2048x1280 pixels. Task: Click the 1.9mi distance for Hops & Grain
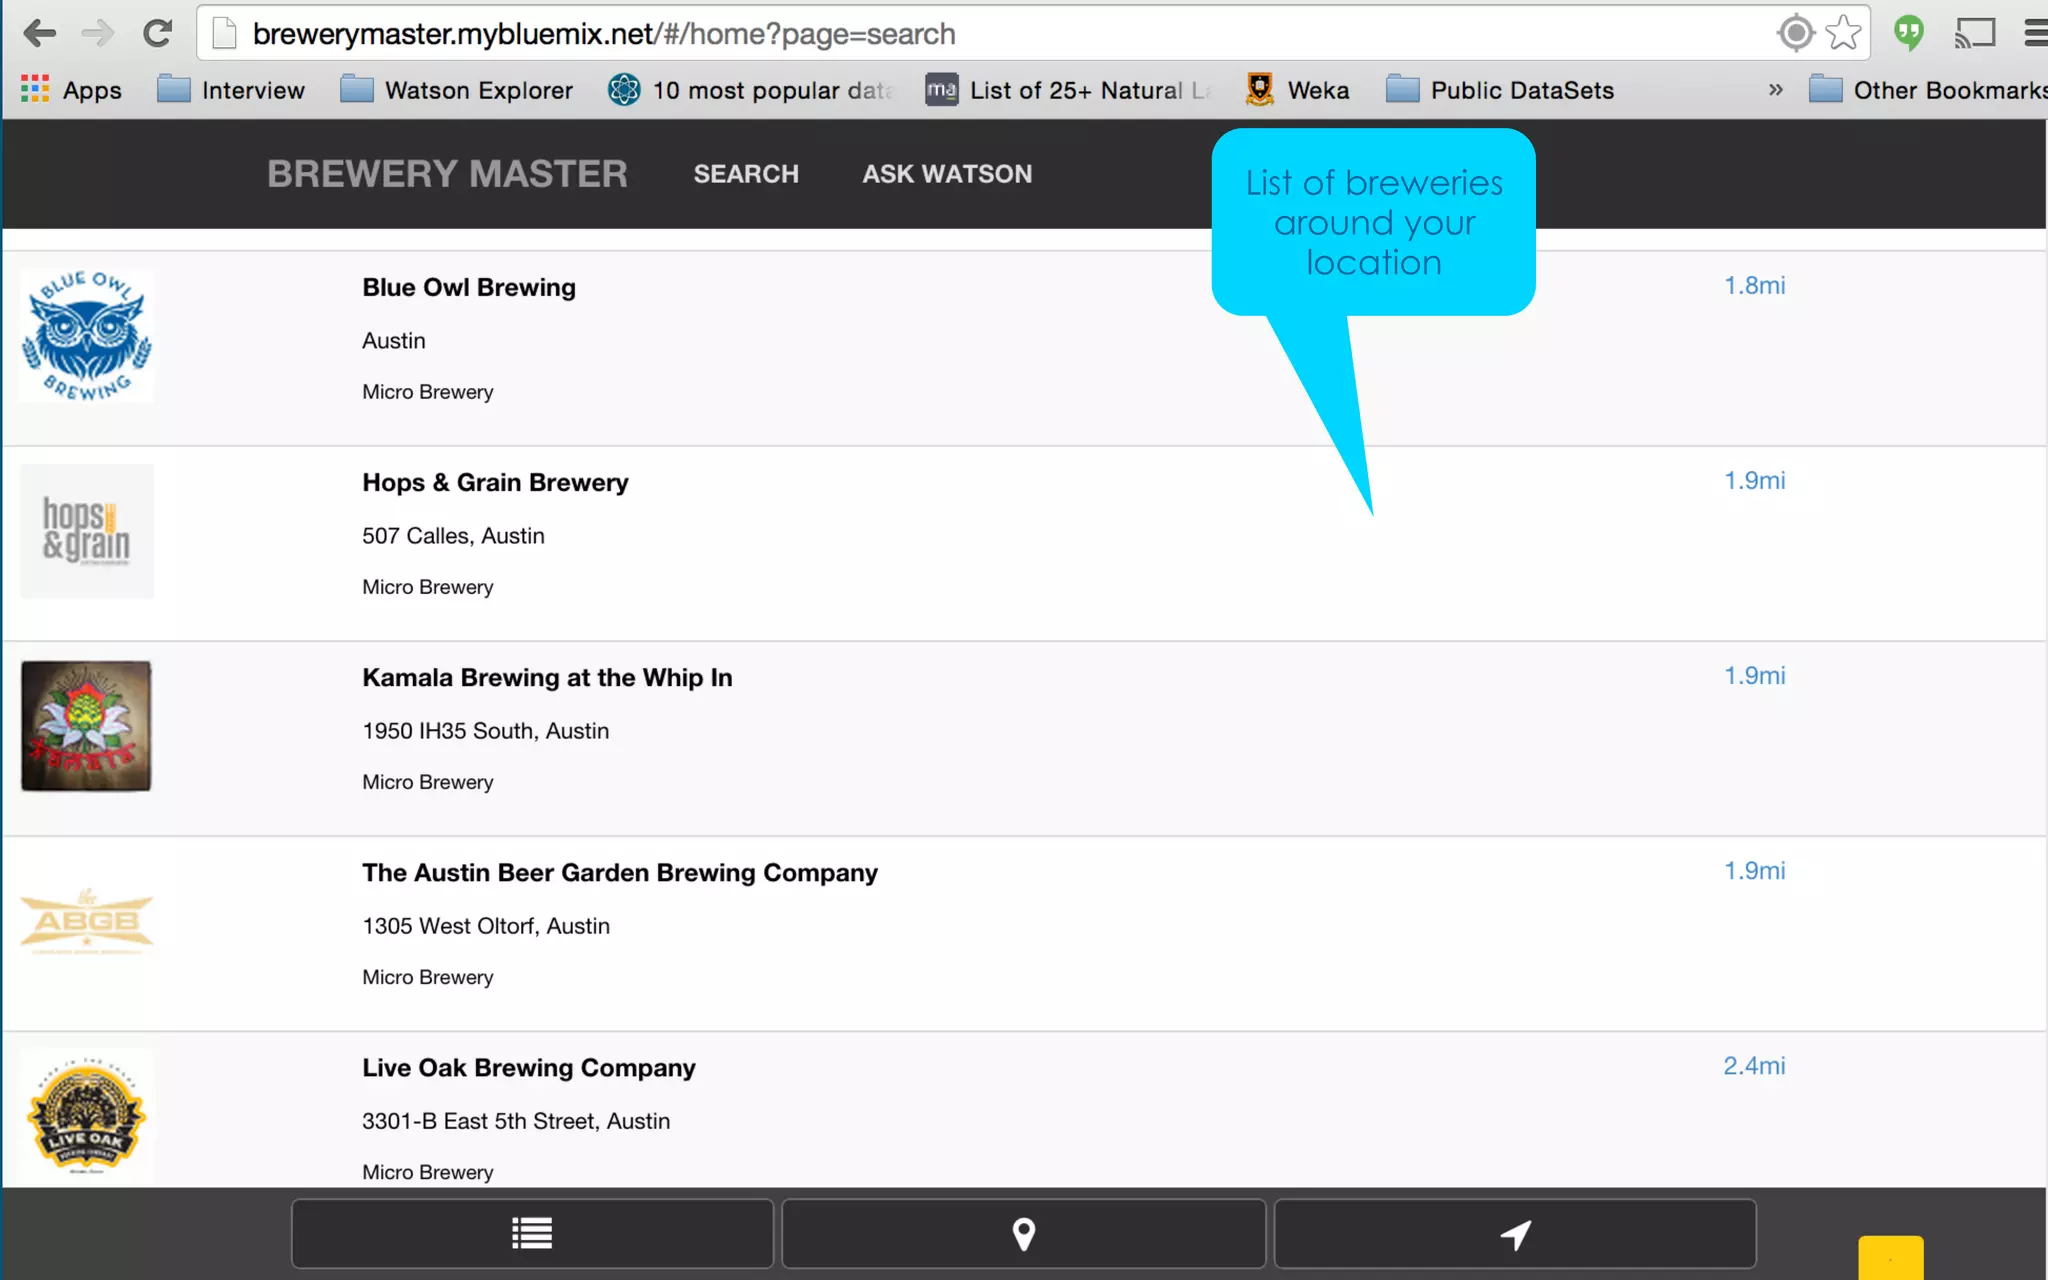1754,481
